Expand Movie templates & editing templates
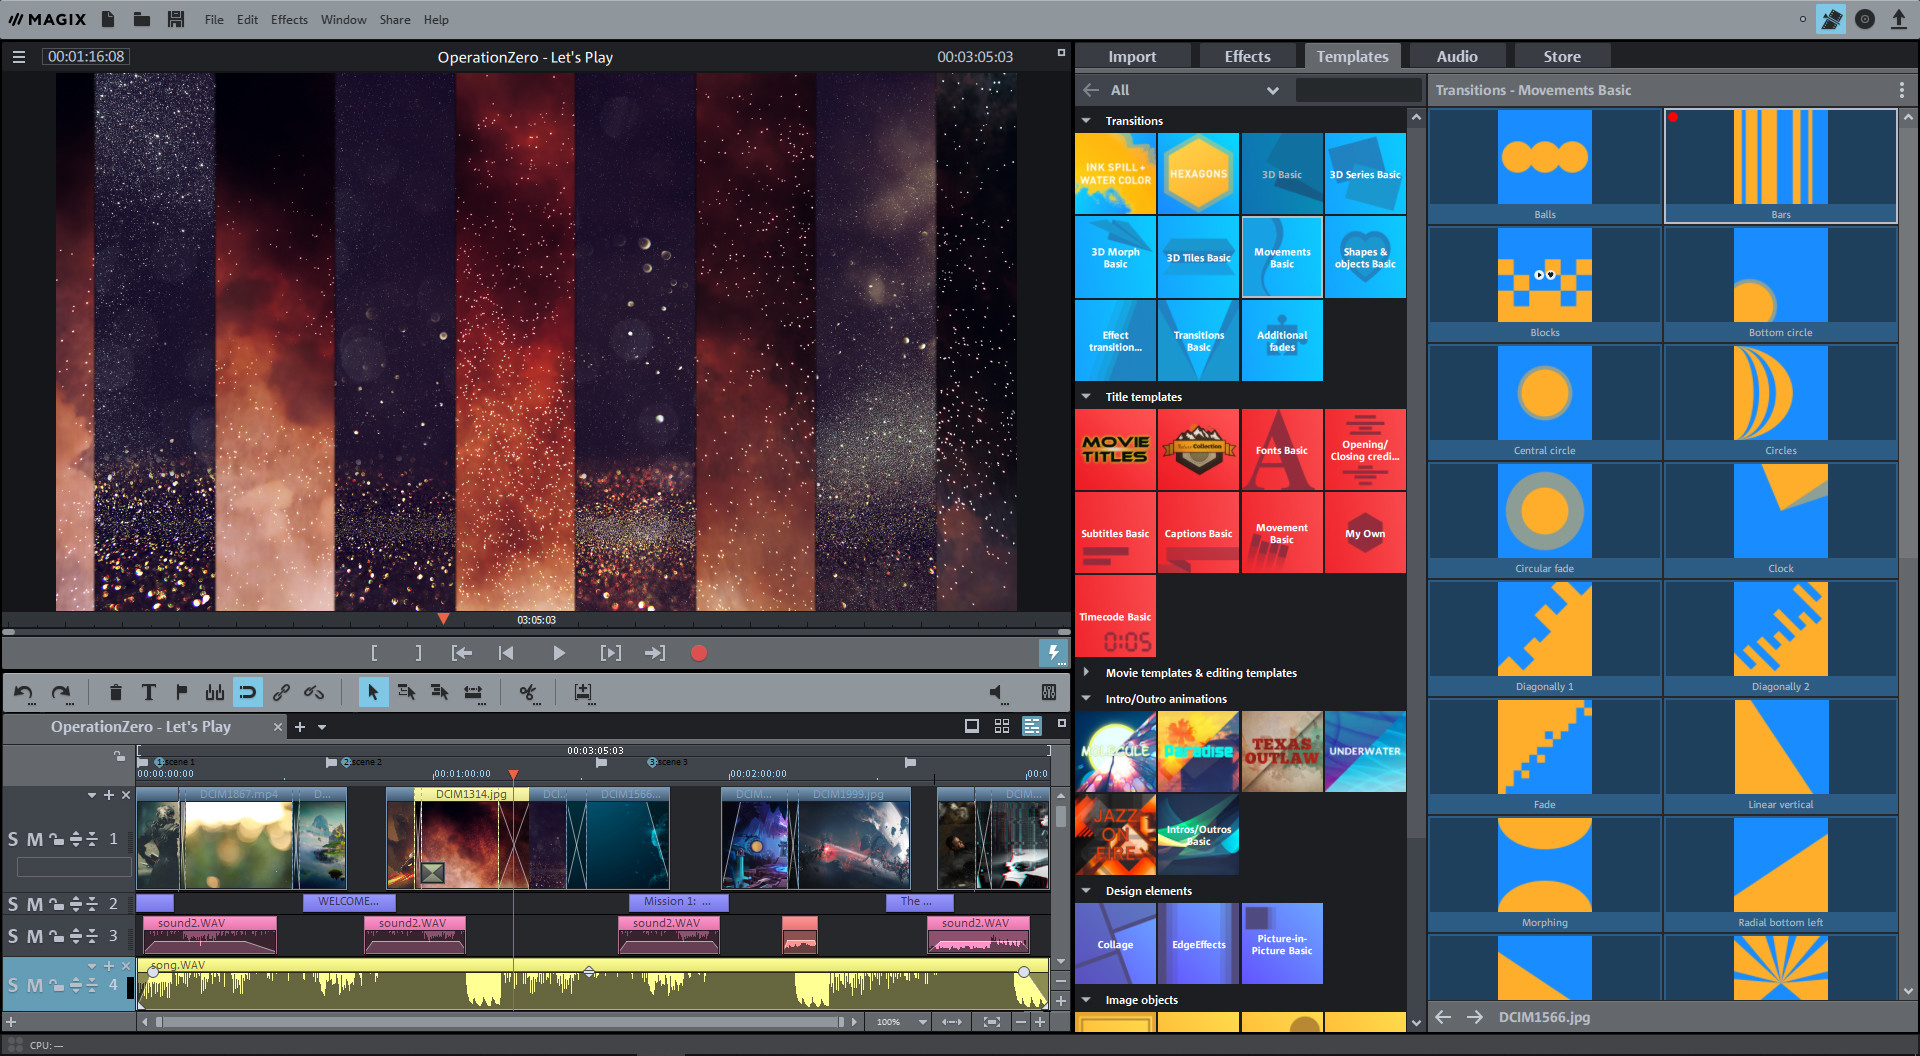 coord(1087,672)
